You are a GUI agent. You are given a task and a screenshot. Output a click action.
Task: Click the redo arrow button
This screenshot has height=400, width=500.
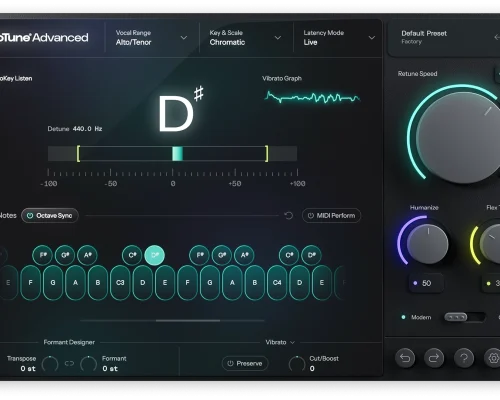coord(434,358)
